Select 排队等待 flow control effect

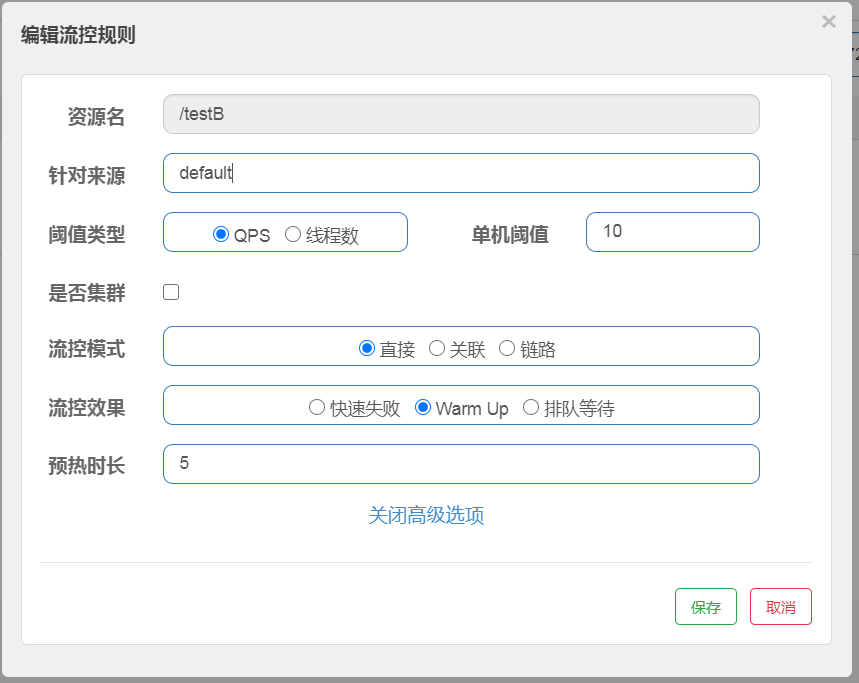click(531, 407)
